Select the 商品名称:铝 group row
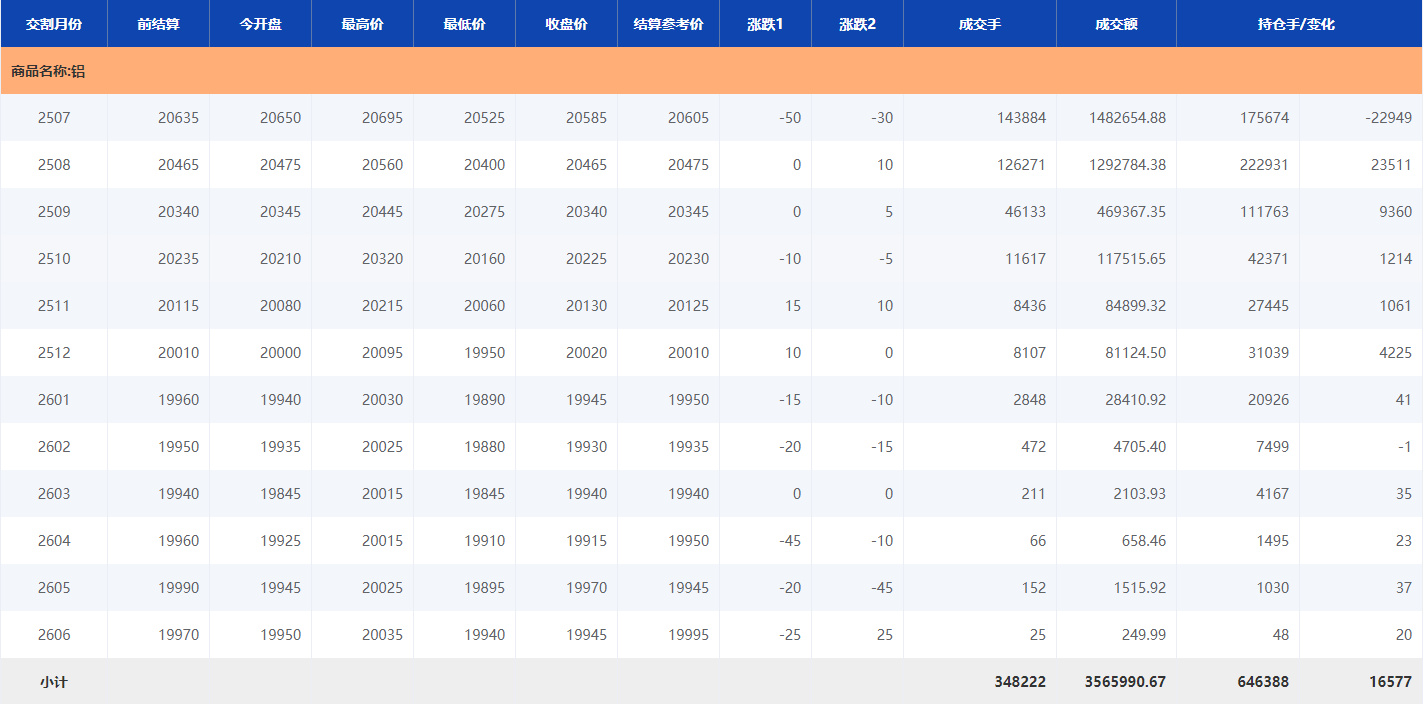This screenshot has height=704, width=1423. pyautogui.click(x=48, y=72)
